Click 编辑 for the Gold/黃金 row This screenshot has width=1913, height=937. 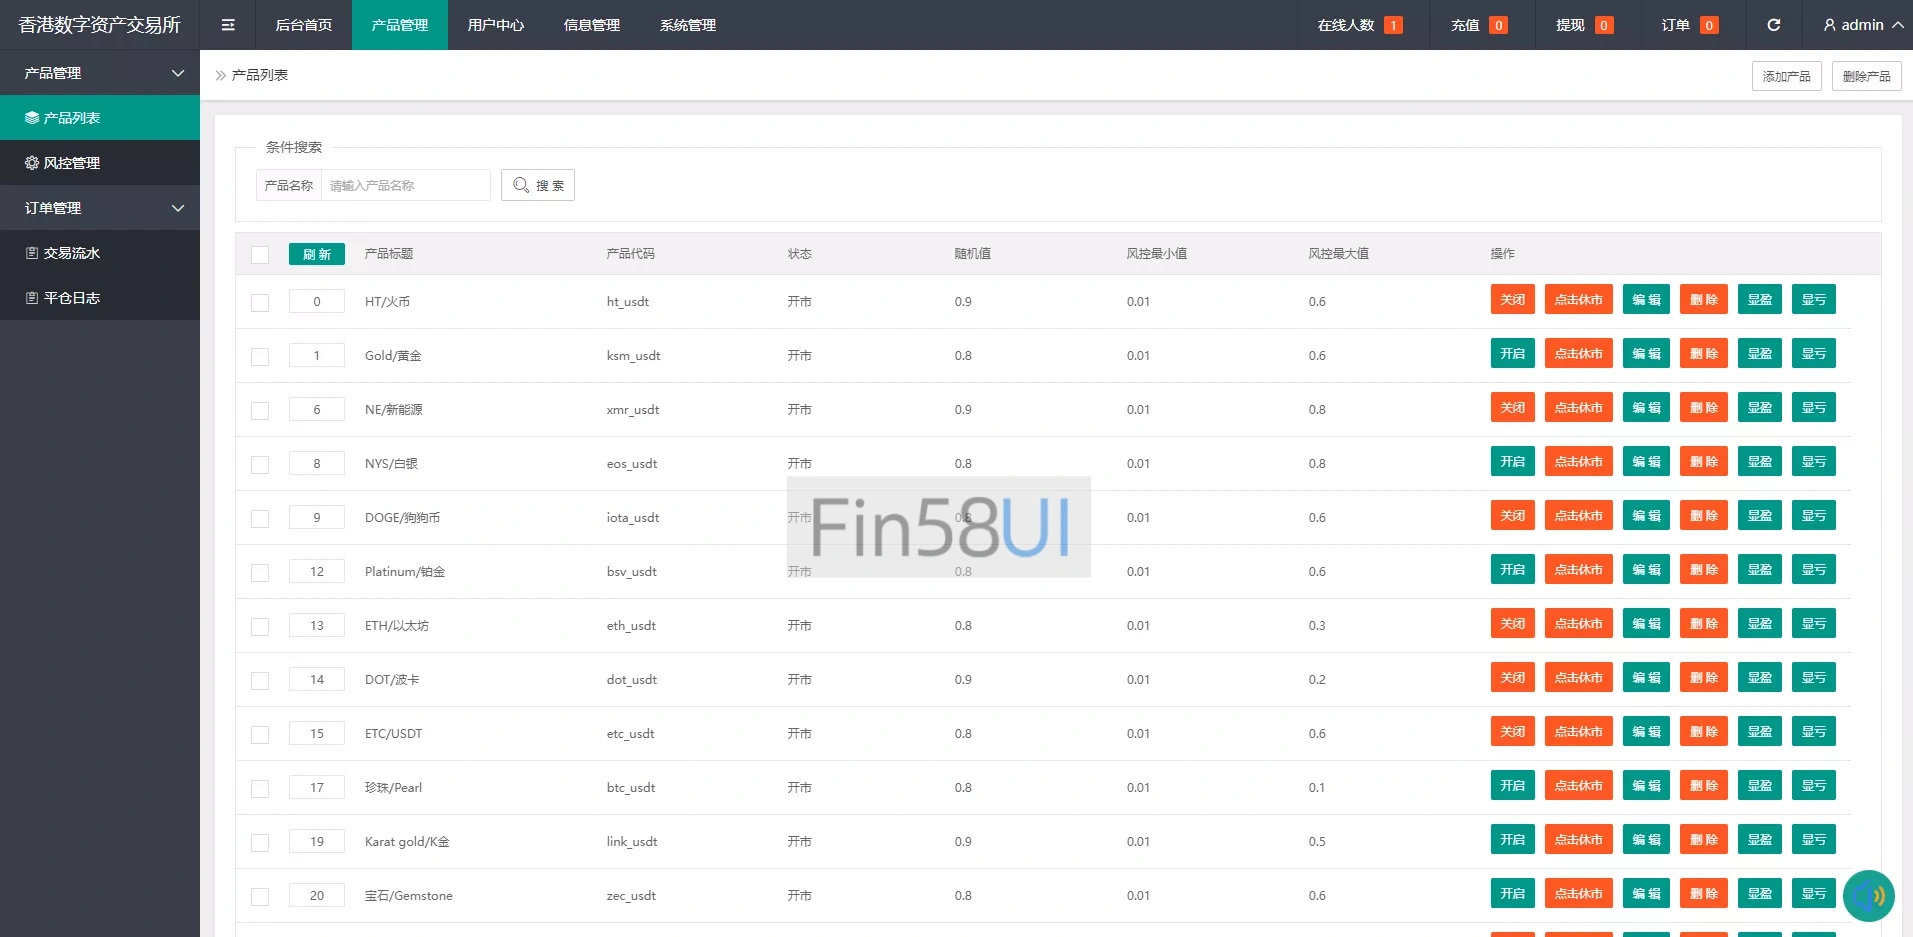pos(1646,354)
